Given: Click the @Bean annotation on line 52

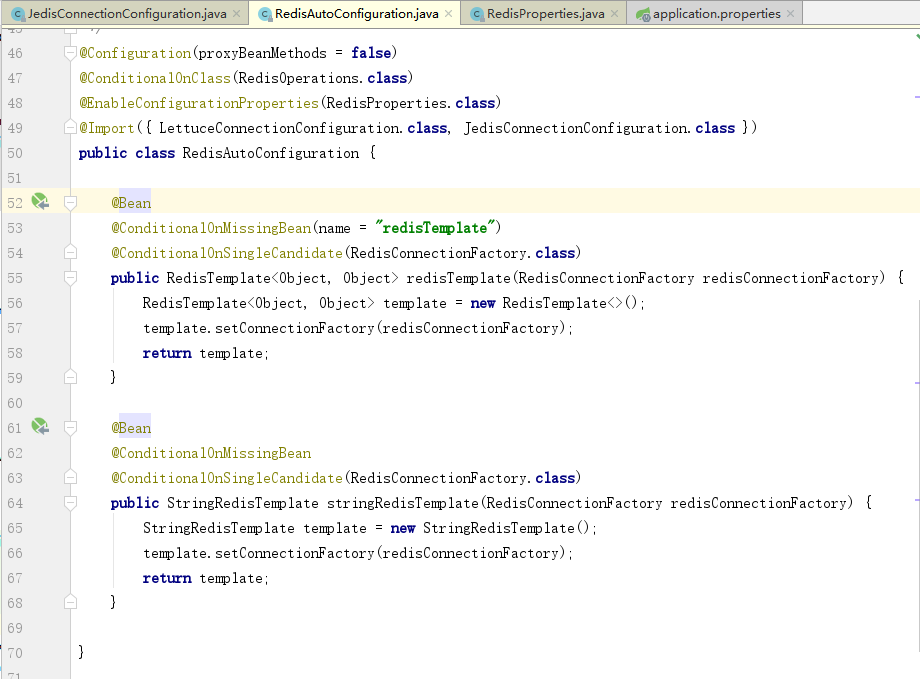Looking at the screenshot, I should pos(131,203).
